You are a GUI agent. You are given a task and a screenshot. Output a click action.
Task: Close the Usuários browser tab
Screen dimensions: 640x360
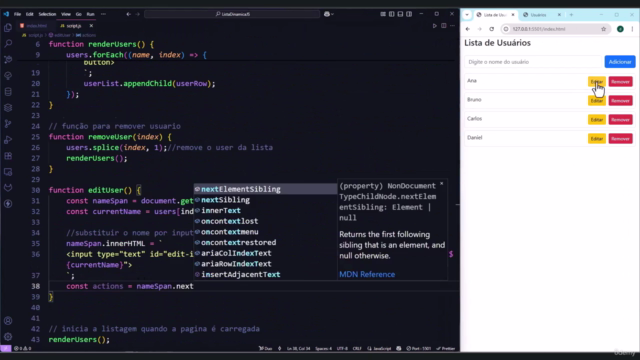559,15
